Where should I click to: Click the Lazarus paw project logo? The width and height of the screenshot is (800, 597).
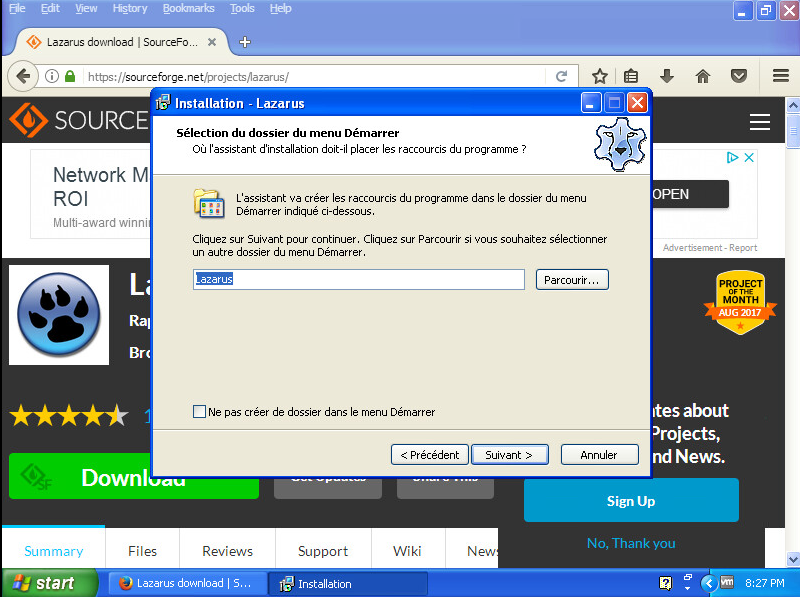59,315
